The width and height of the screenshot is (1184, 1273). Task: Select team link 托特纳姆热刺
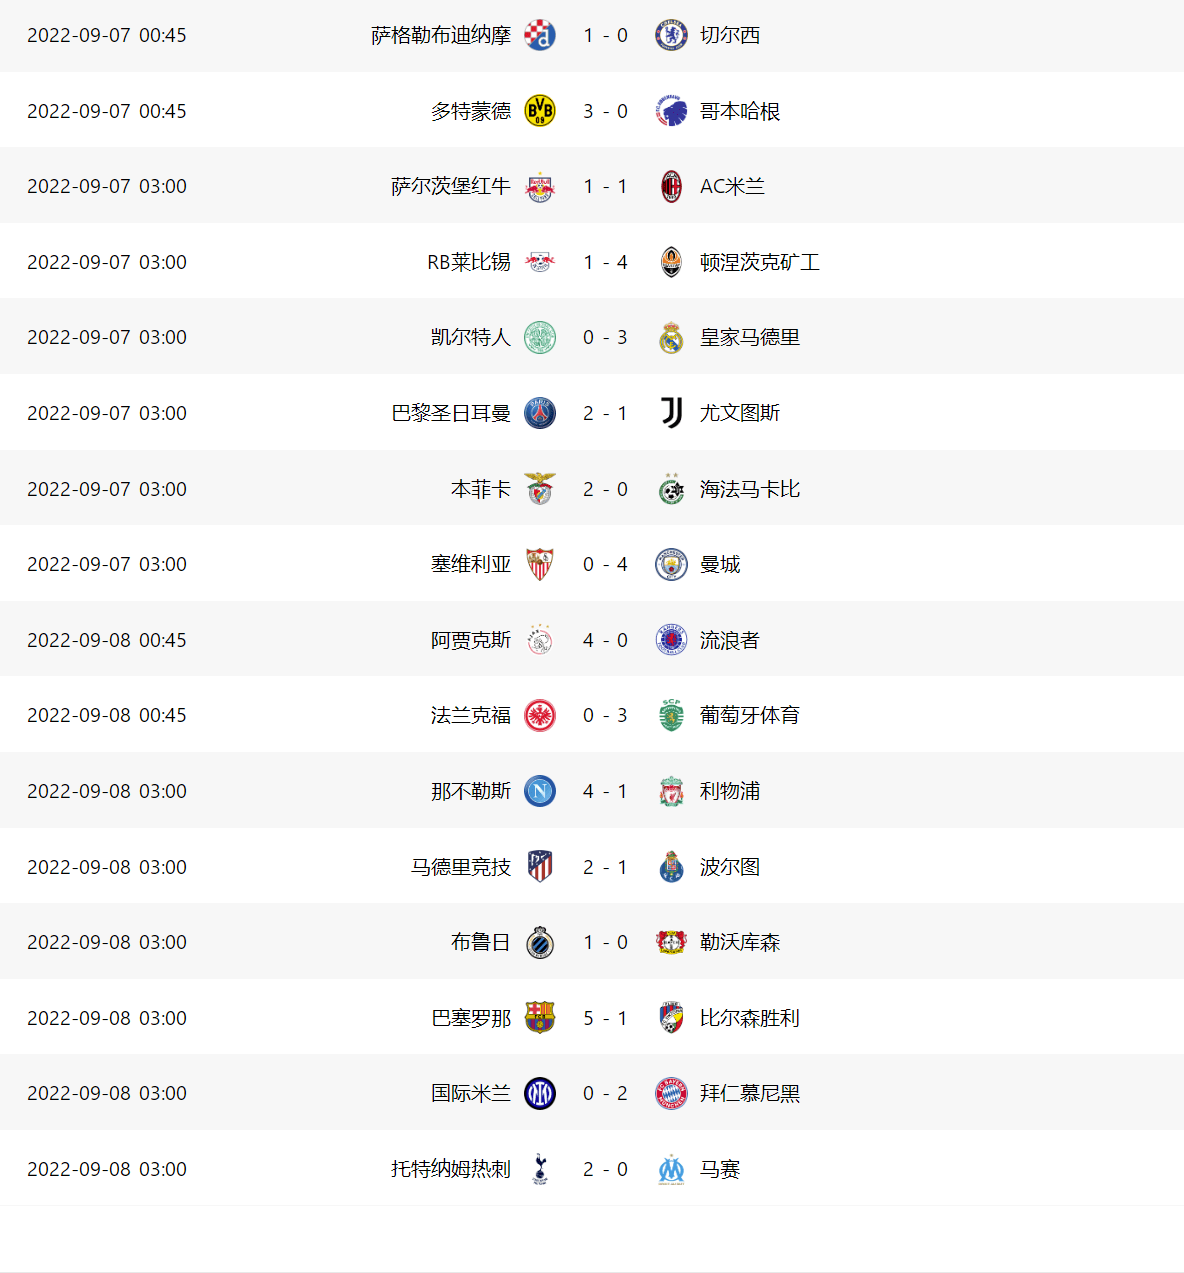click(x=451, y=1169)
